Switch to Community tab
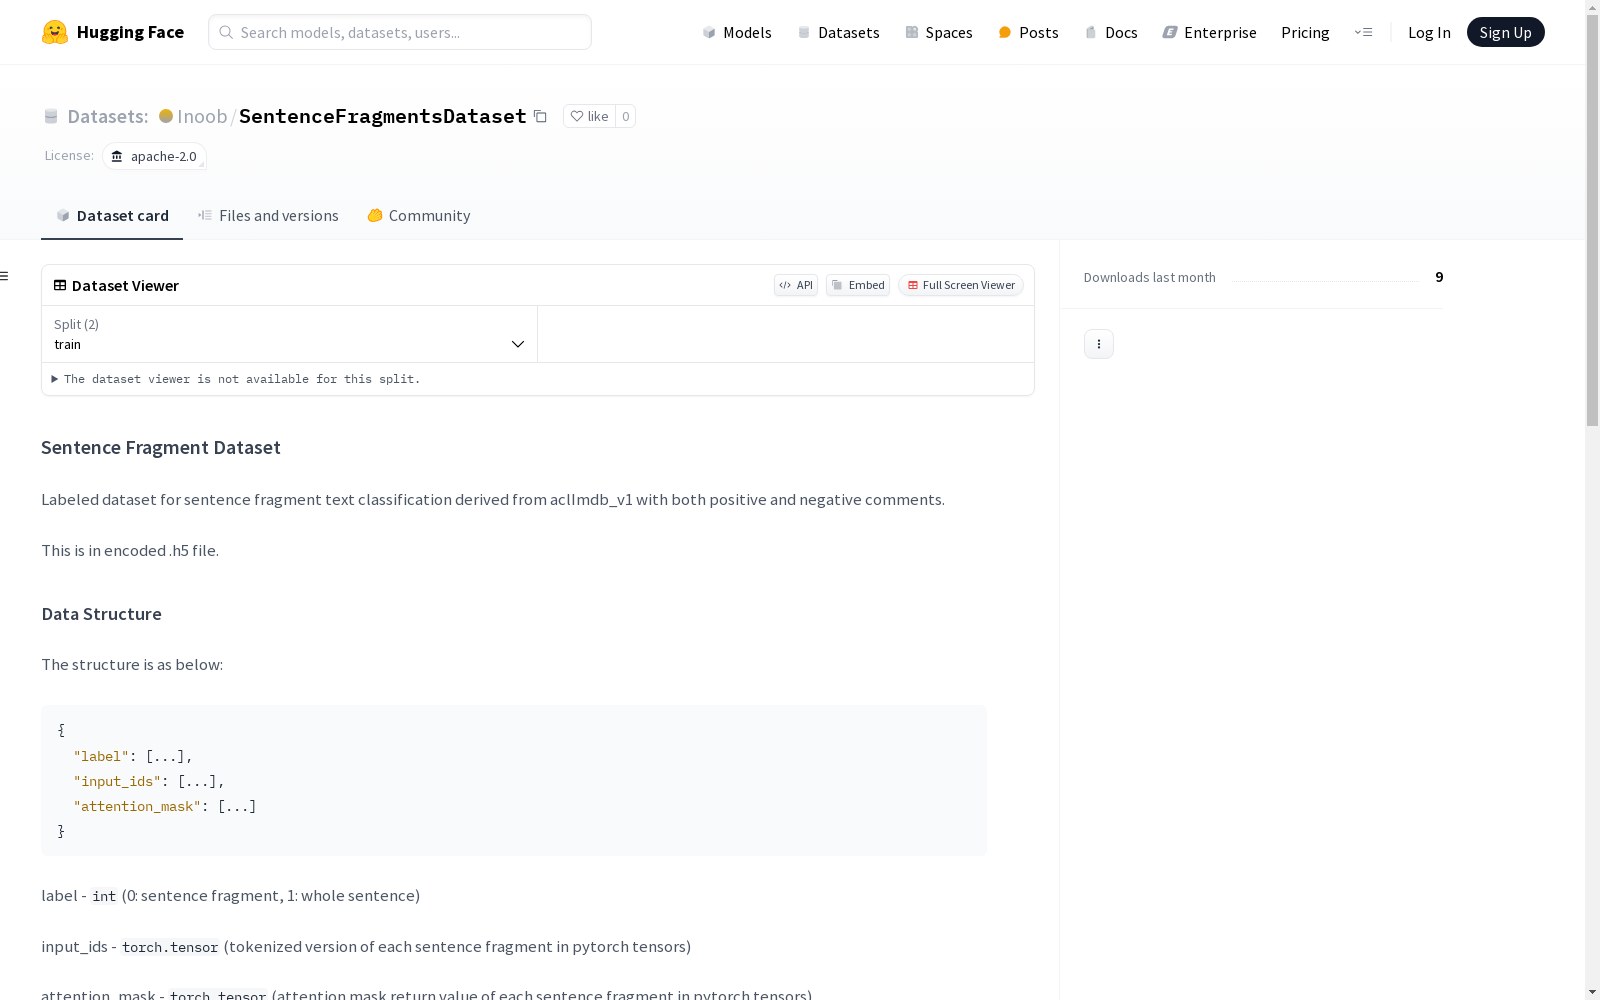This screenshot has width=1600, height=1000. click(419, 216)
